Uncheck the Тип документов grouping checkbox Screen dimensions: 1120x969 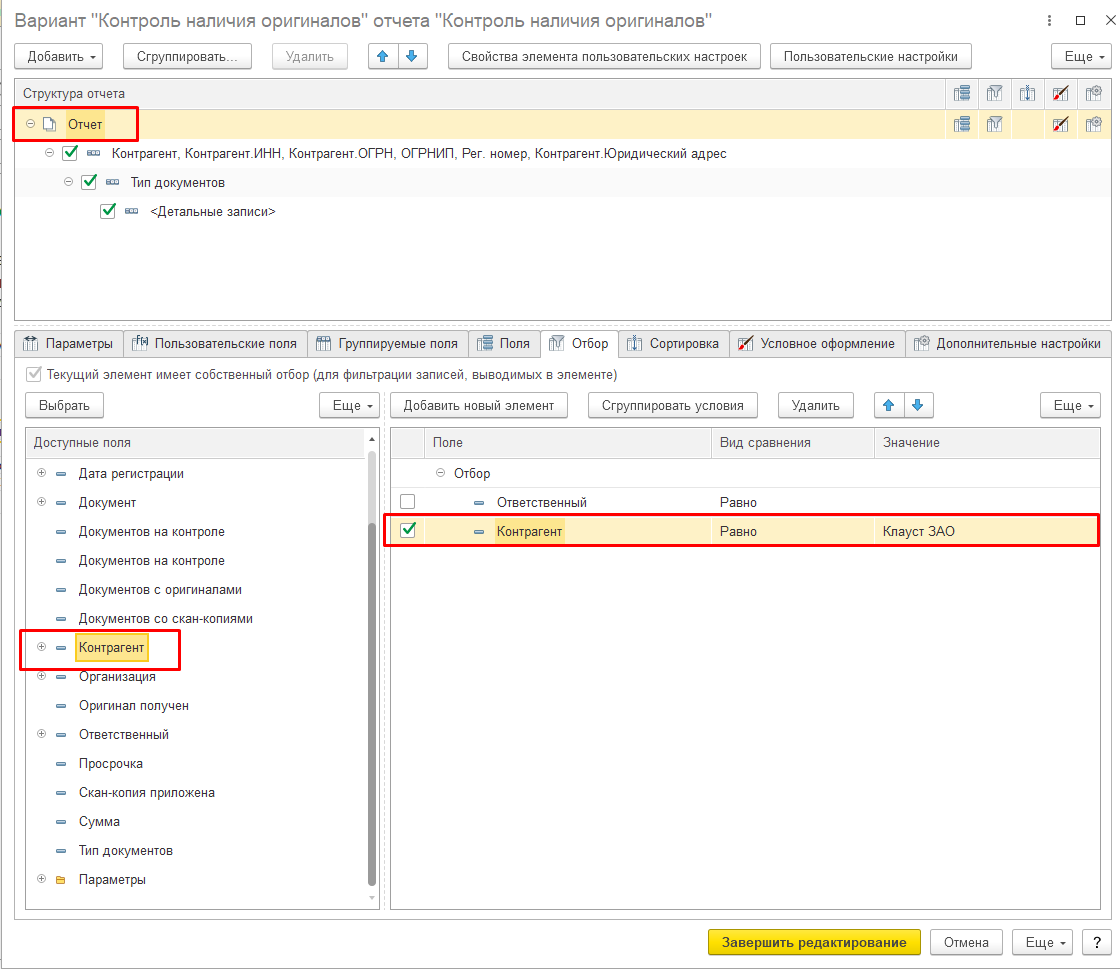(89, 182)
